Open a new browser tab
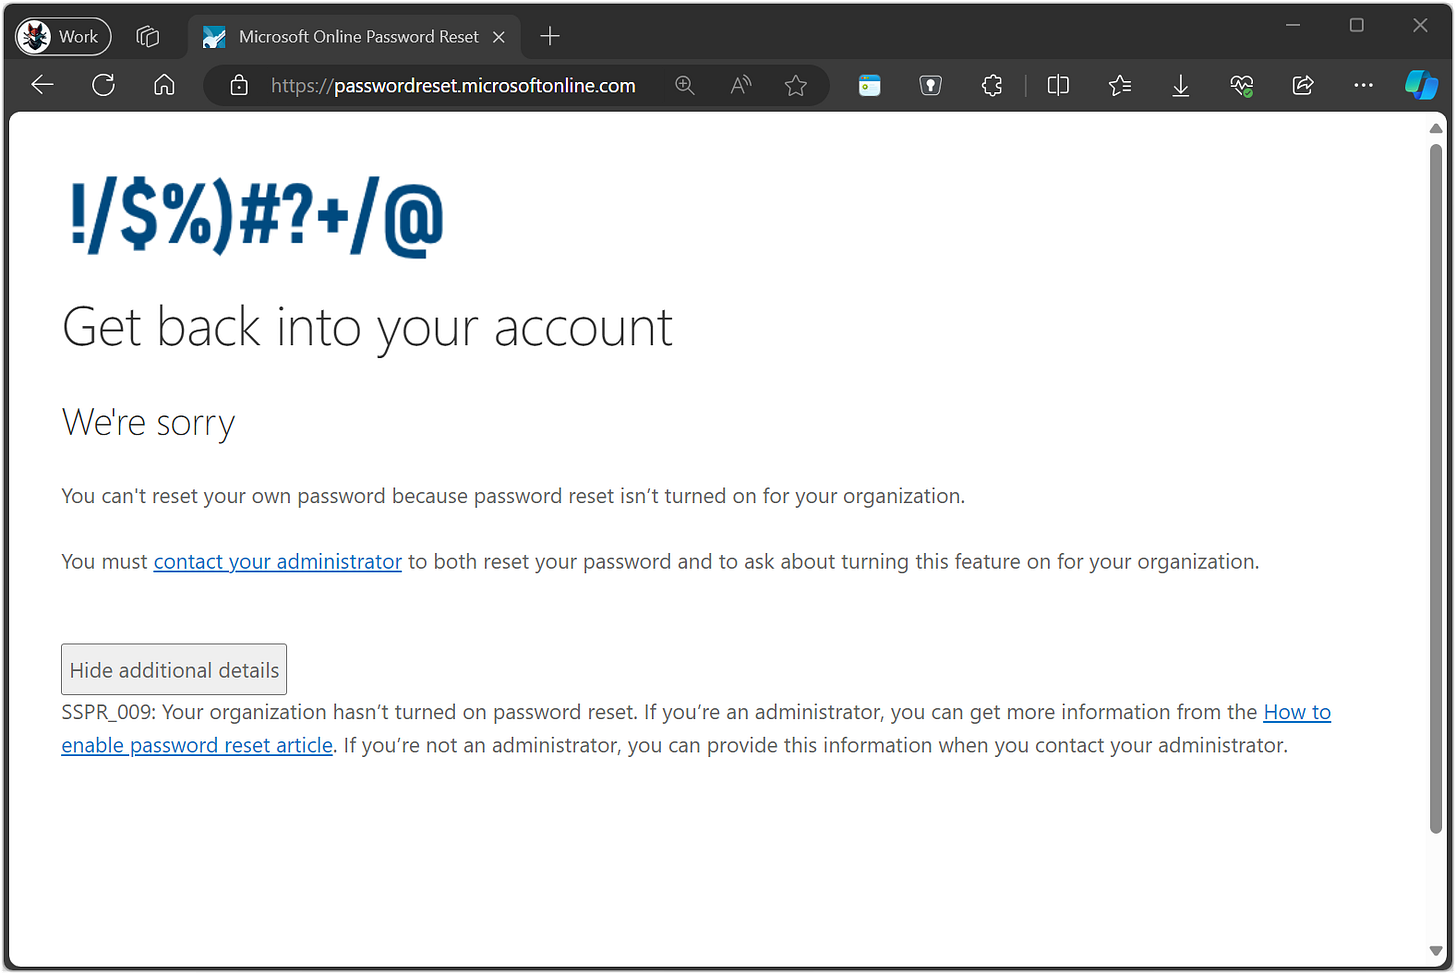 click(x=549, y=36)
